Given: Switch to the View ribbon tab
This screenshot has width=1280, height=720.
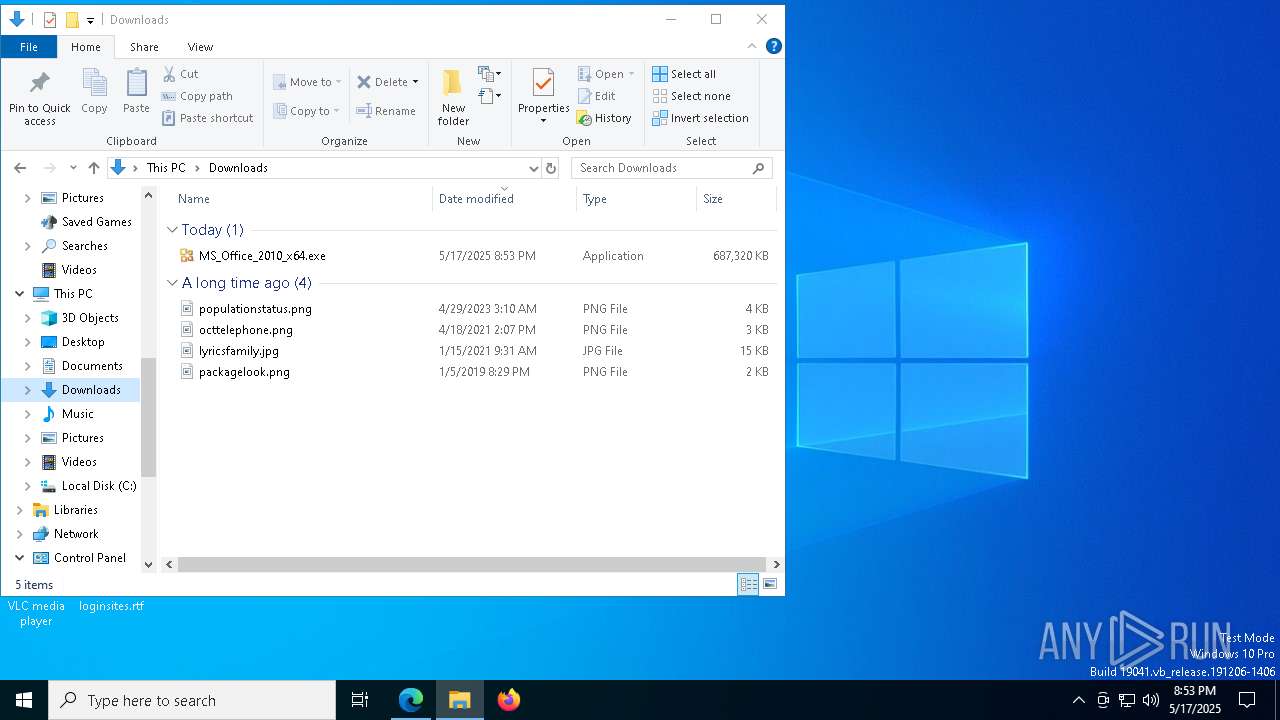Looking at the screenshot, I should click(x=200, y=47).
